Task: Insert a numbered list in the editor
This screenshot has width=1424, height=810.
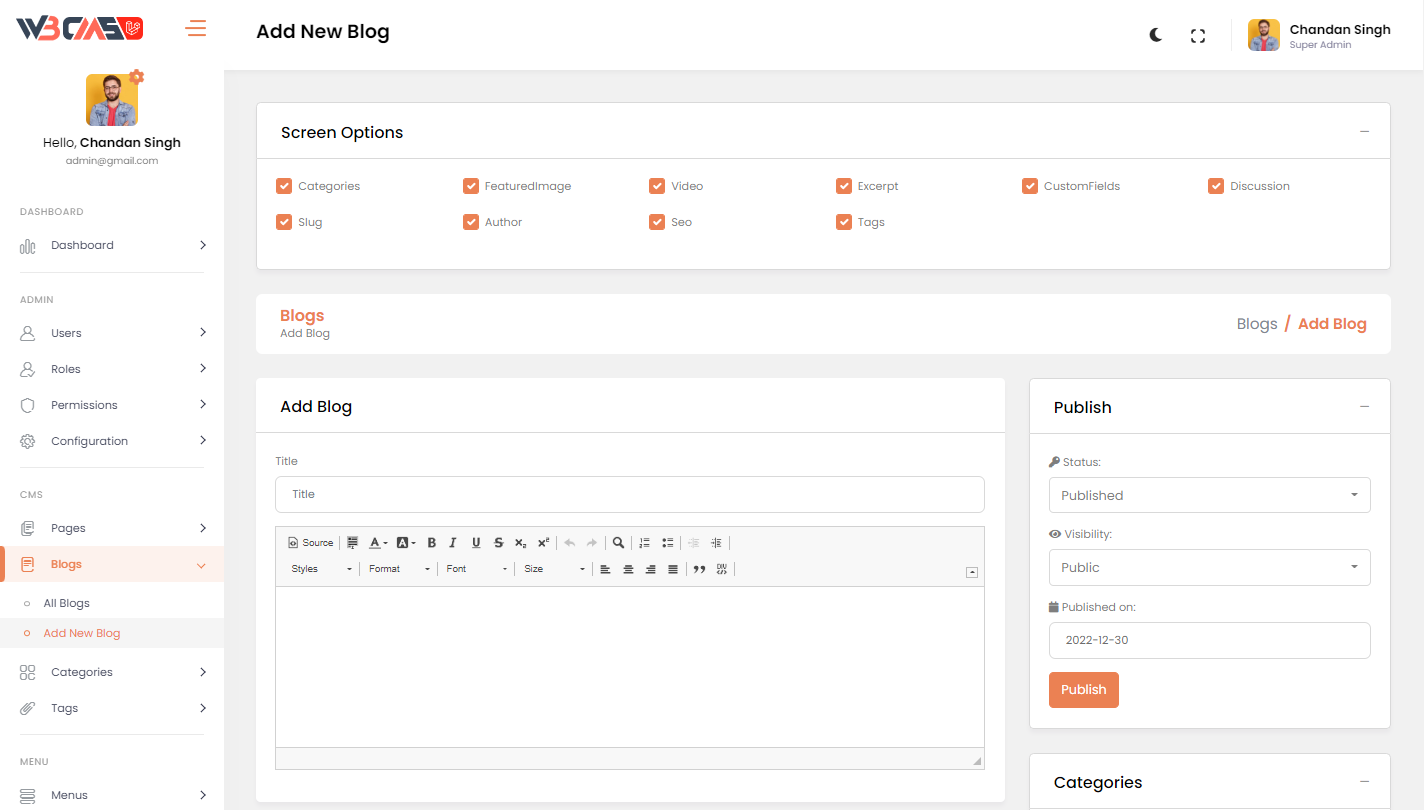Action: coord(645,543)
